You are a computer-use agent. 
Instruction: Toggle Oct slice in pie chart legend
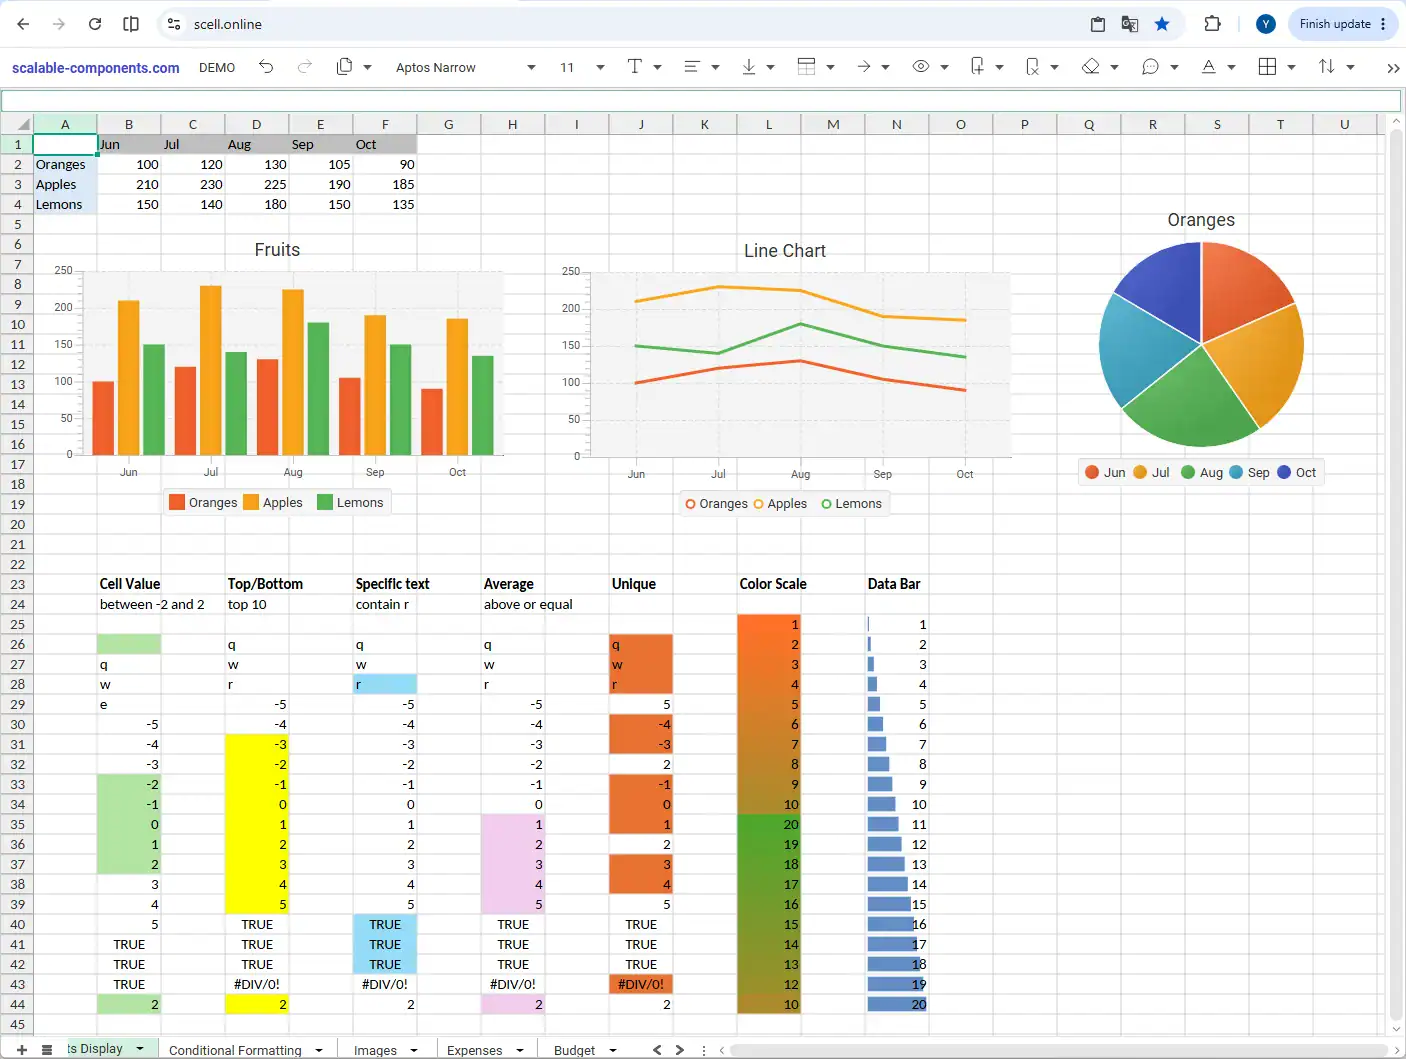(1297, 472)
